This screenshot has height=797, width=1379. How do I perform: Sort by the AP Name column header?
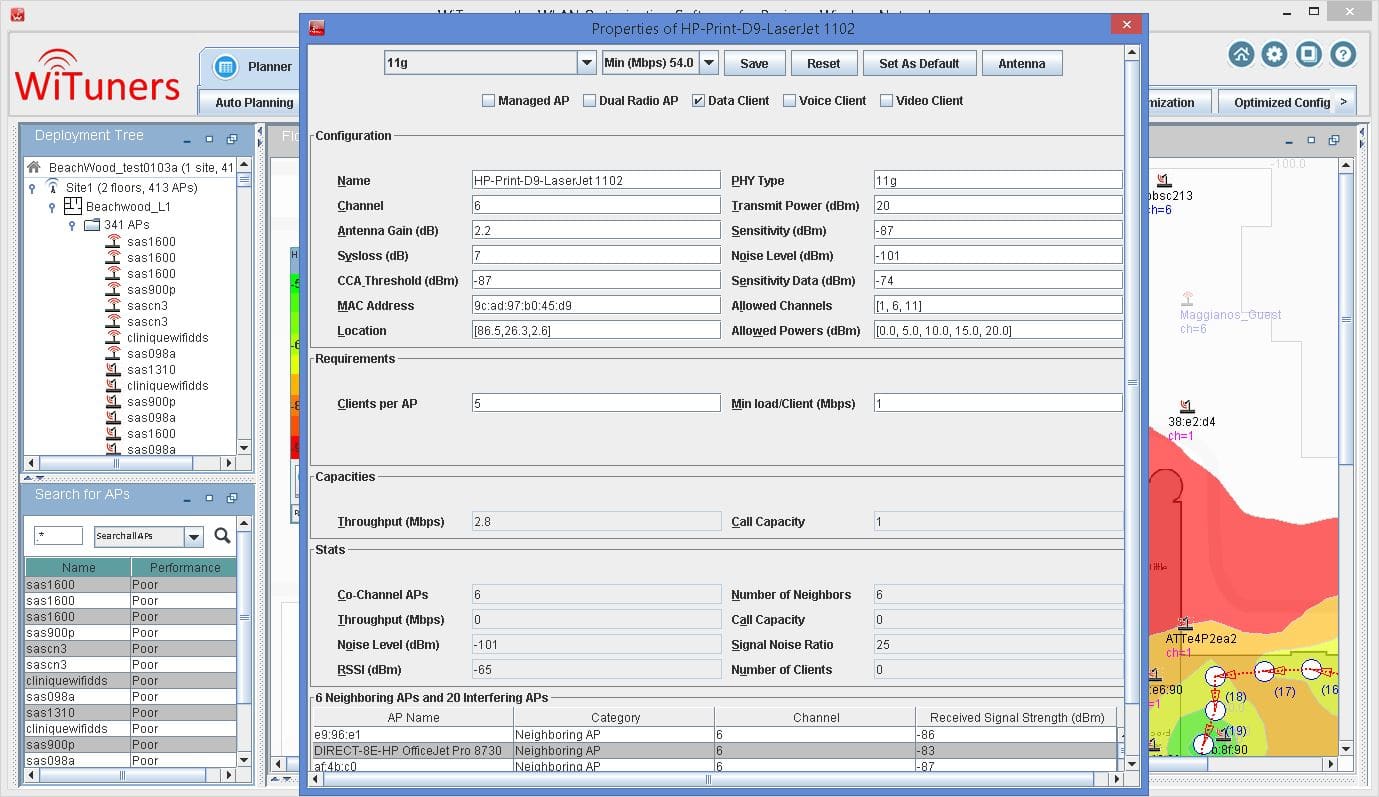pyautogui.click(x=413, y=717)
